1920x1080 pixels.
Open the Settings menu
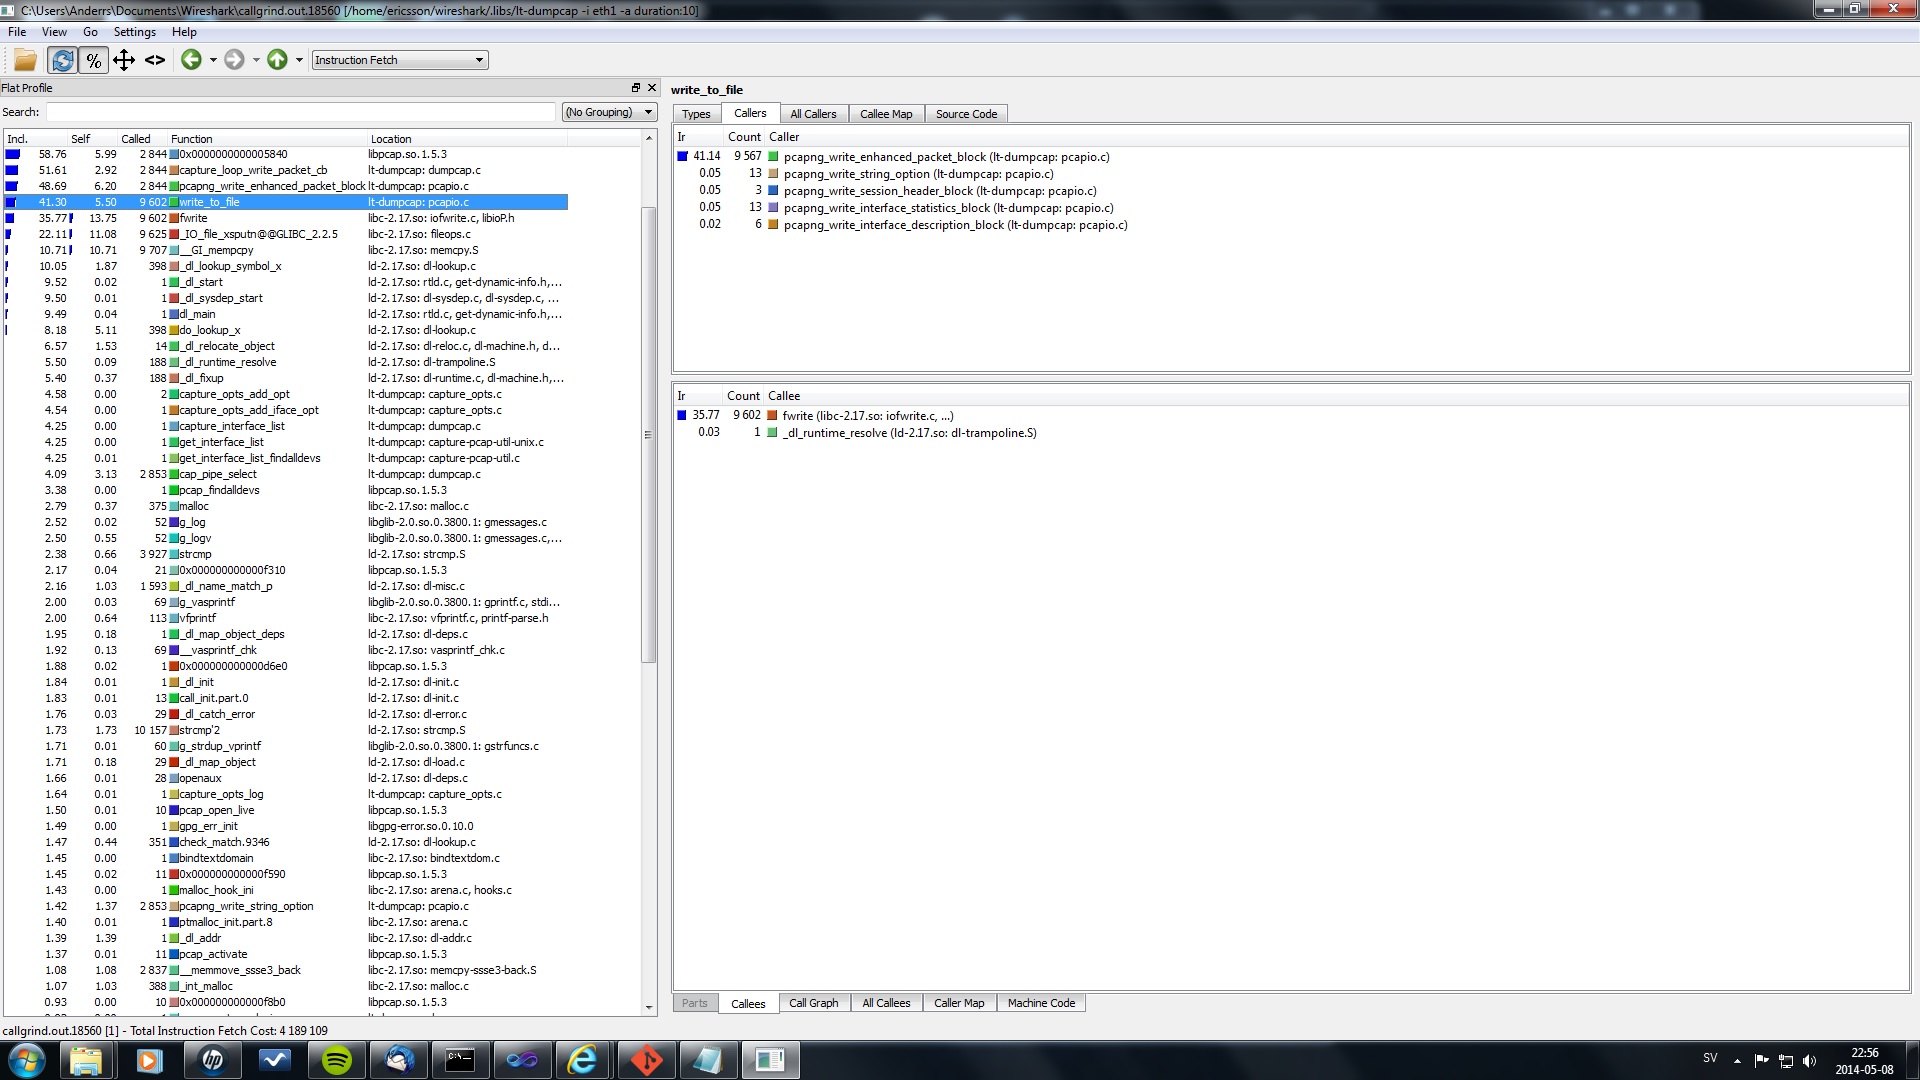[134, 32]
